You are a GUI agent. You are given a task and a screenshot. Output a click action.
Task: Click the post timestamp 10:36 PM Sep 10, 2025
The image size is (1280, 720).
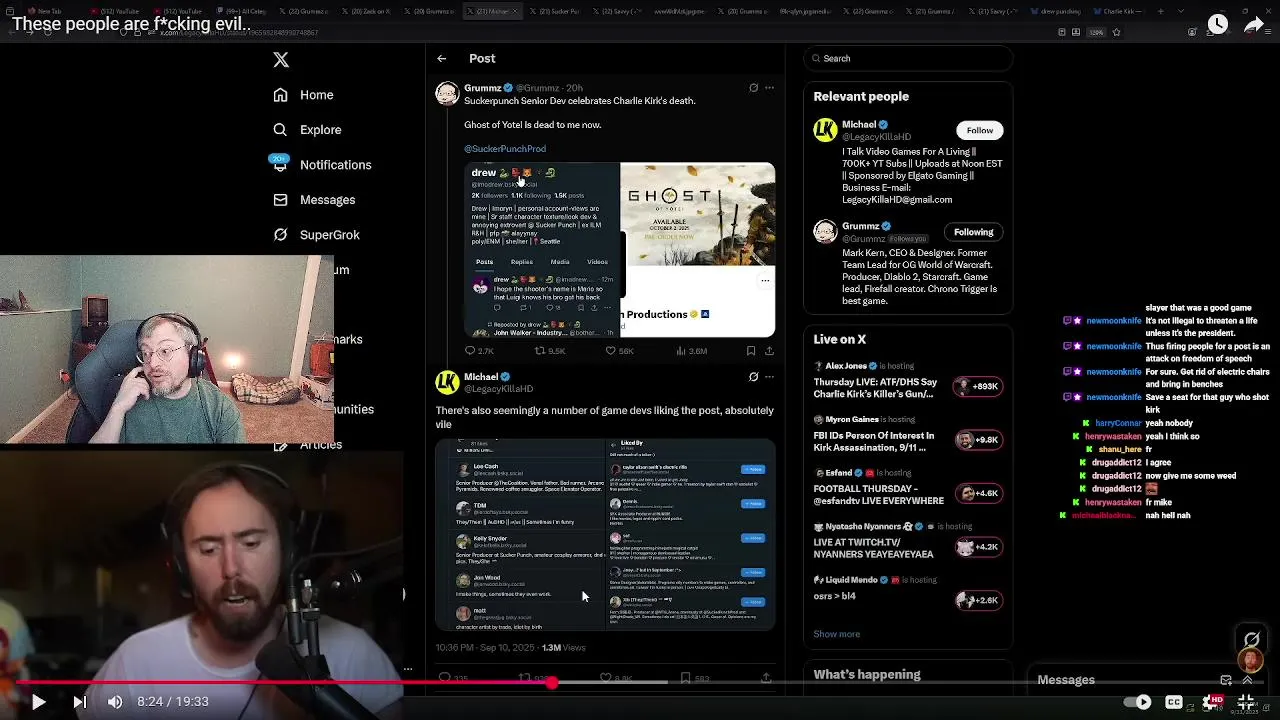485,648
